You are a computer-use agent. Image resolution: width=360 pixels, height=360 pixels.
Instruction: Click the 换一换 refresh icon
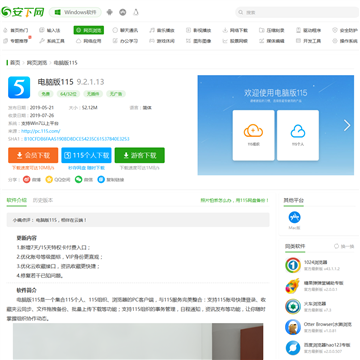pyautogui.click(x=337, y=246)
